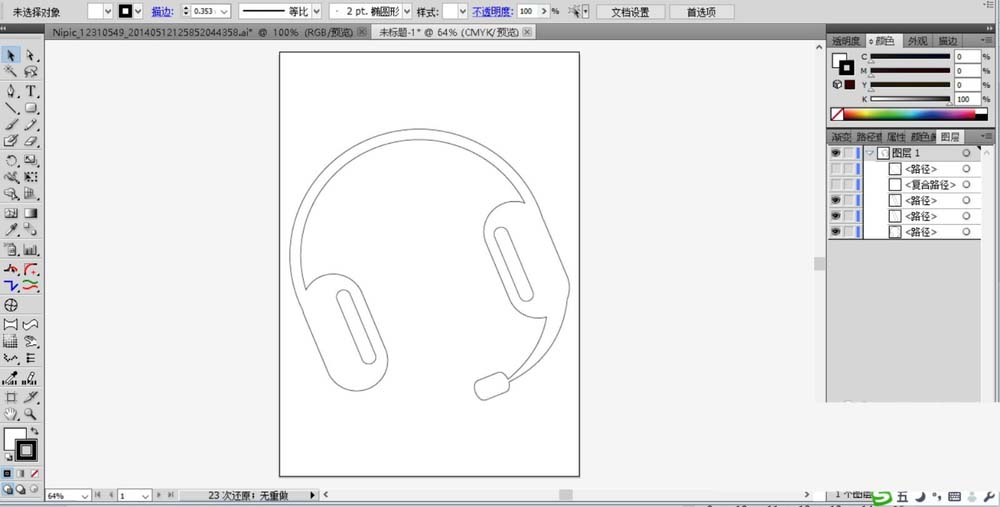Toggle lock box for <复合路径>
Image resolution: width=1000 pixels, height=507 pixels.
tap(848, 184)
